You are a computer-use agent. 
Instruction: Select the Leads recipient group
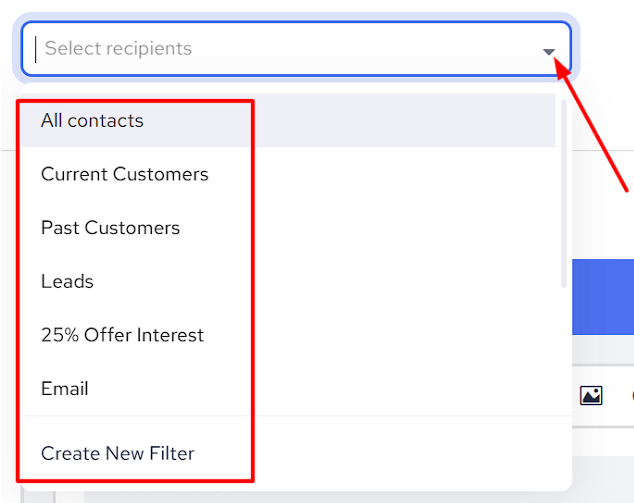click(x=67, y=281)
